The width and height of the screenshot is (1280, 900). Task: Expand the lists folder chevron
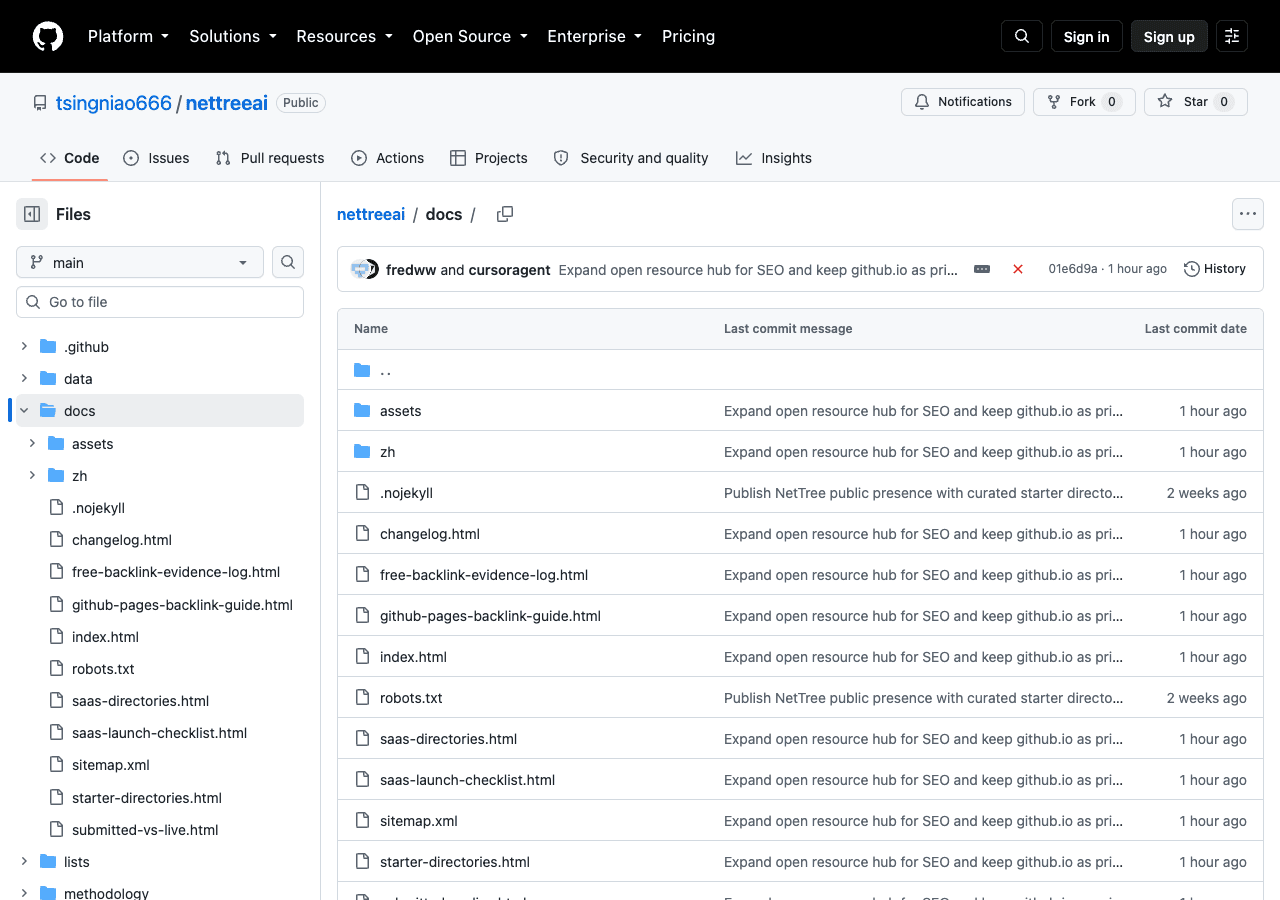pyautogui.click(x=24, y=862)
